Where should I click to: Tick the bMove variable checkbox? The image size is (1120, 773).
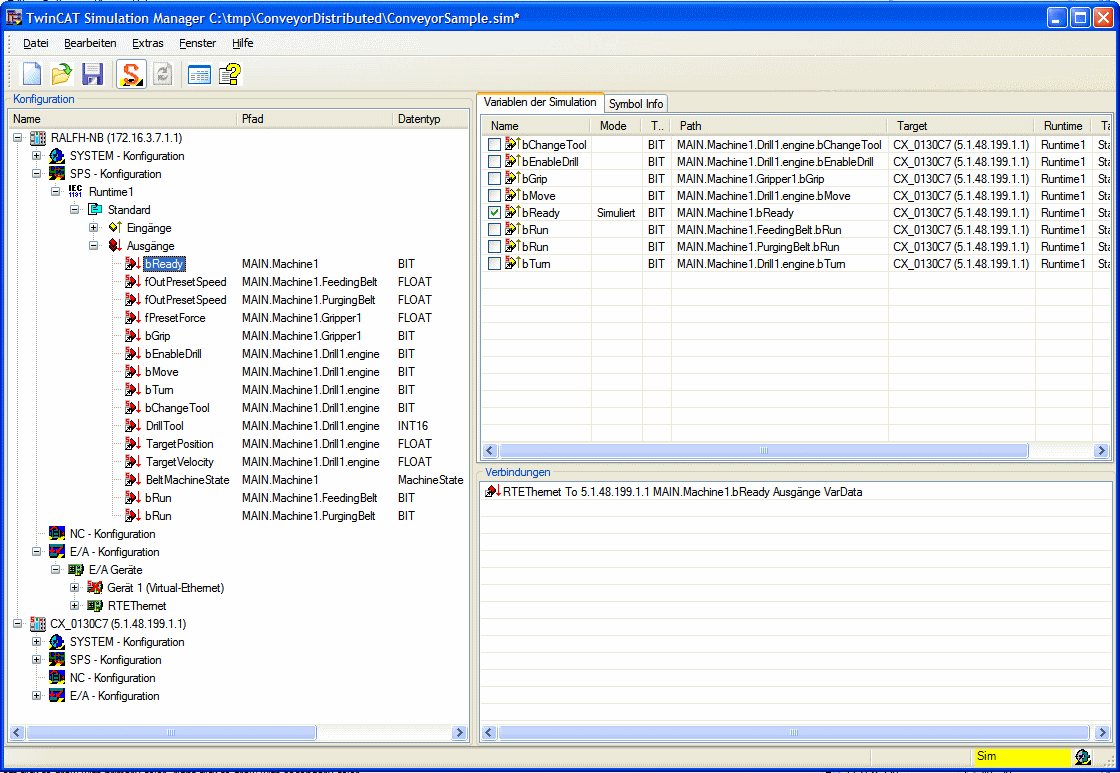pos(494,196)
